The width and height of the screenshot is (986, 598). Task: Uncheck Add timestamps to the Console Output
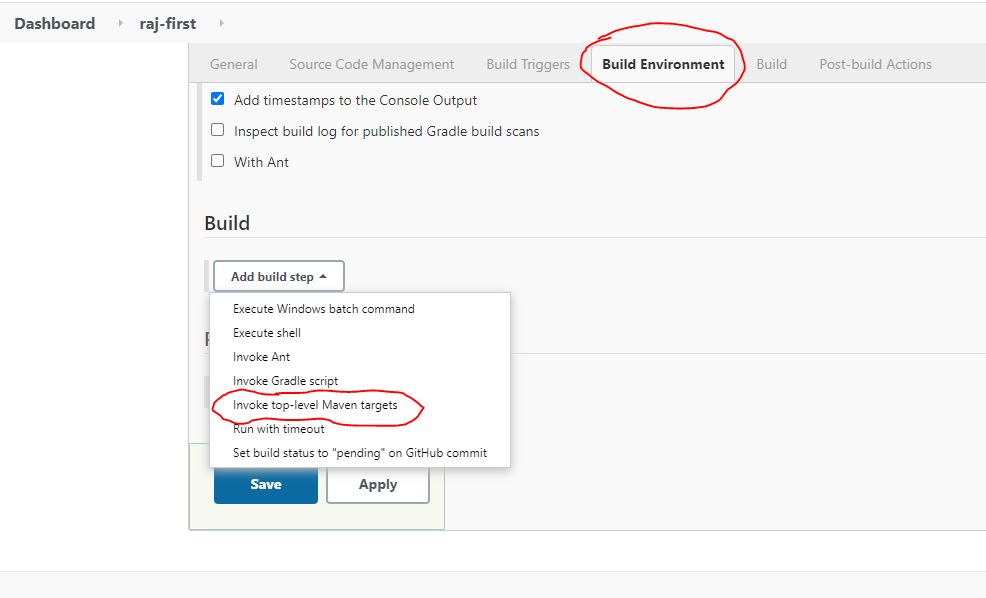click(218, 99)
